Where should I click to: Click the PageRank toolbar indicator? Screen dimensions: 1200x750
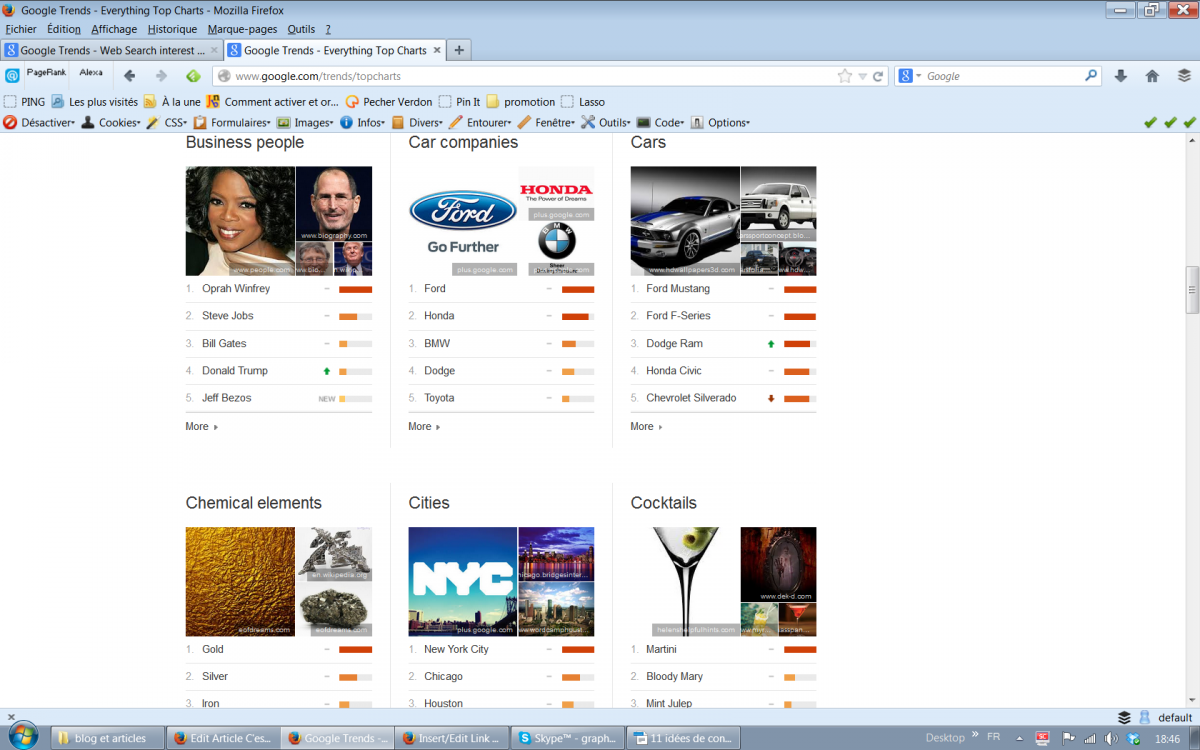coord(46,72)
